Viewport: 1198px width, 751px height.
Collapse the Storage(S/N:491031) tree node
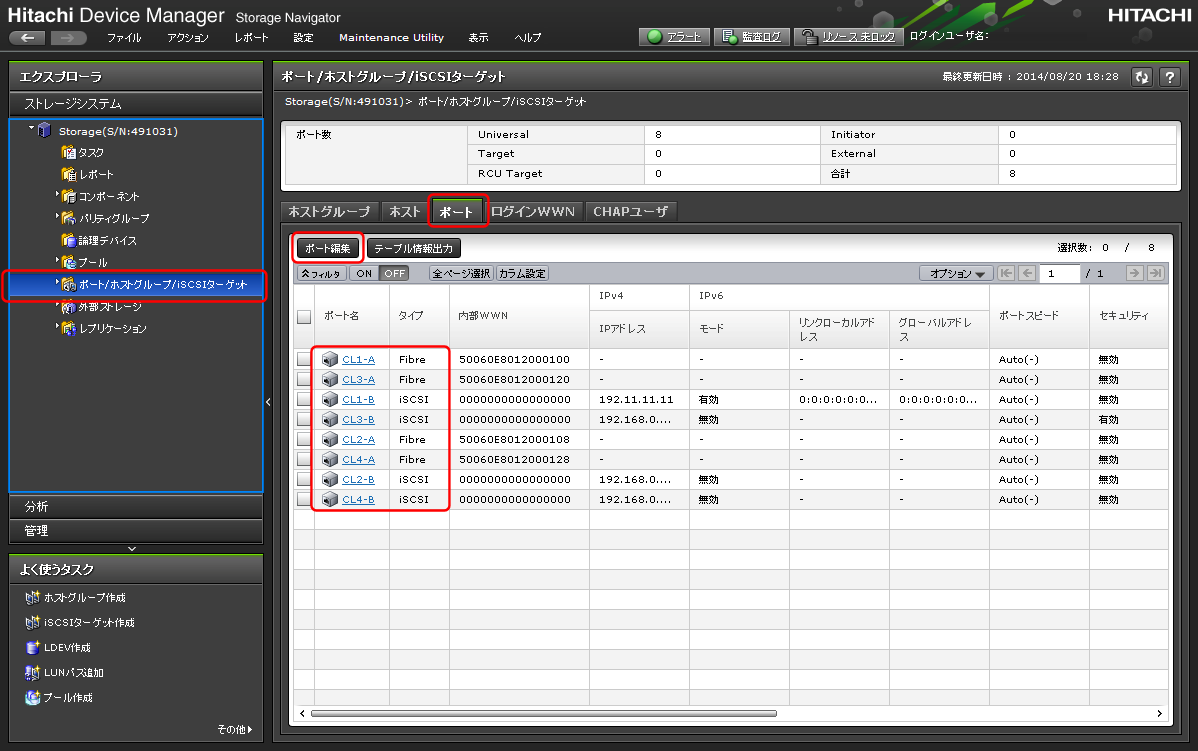point(31,128)
